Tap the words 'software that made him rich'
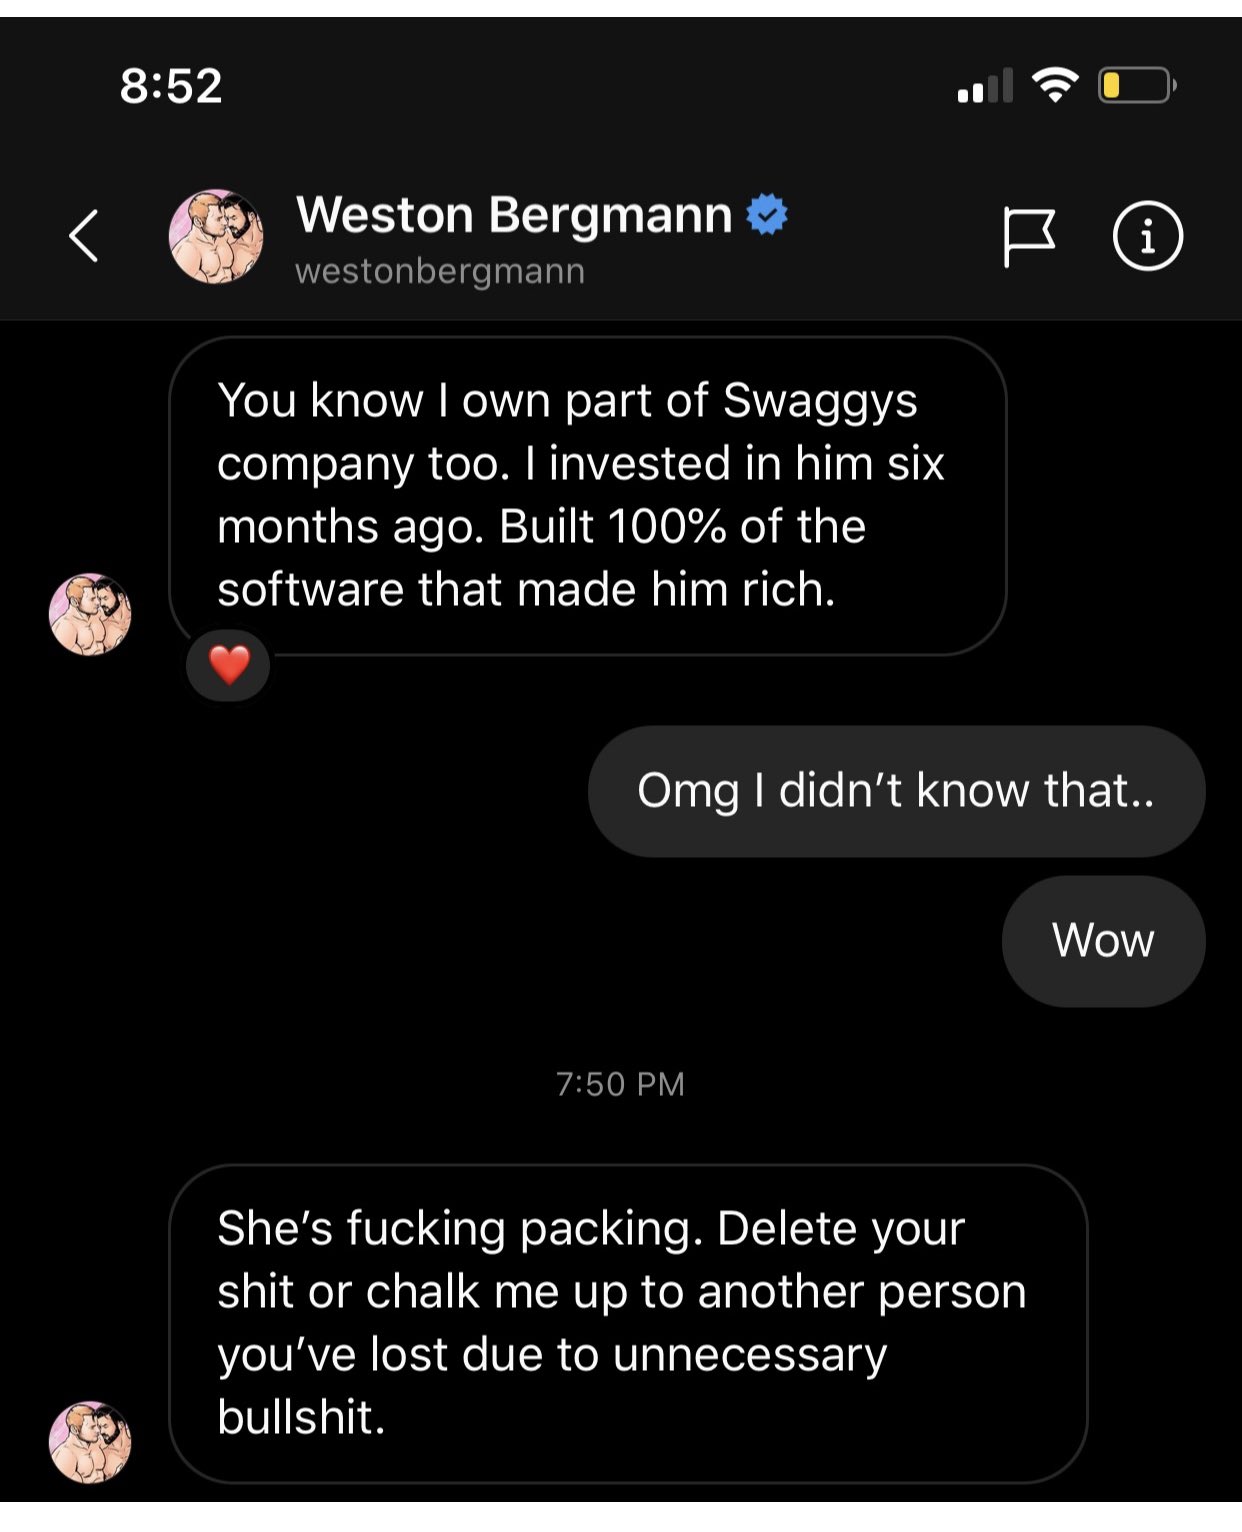Viewport: 1242px width, 1532px height. (x=525, y=589)
